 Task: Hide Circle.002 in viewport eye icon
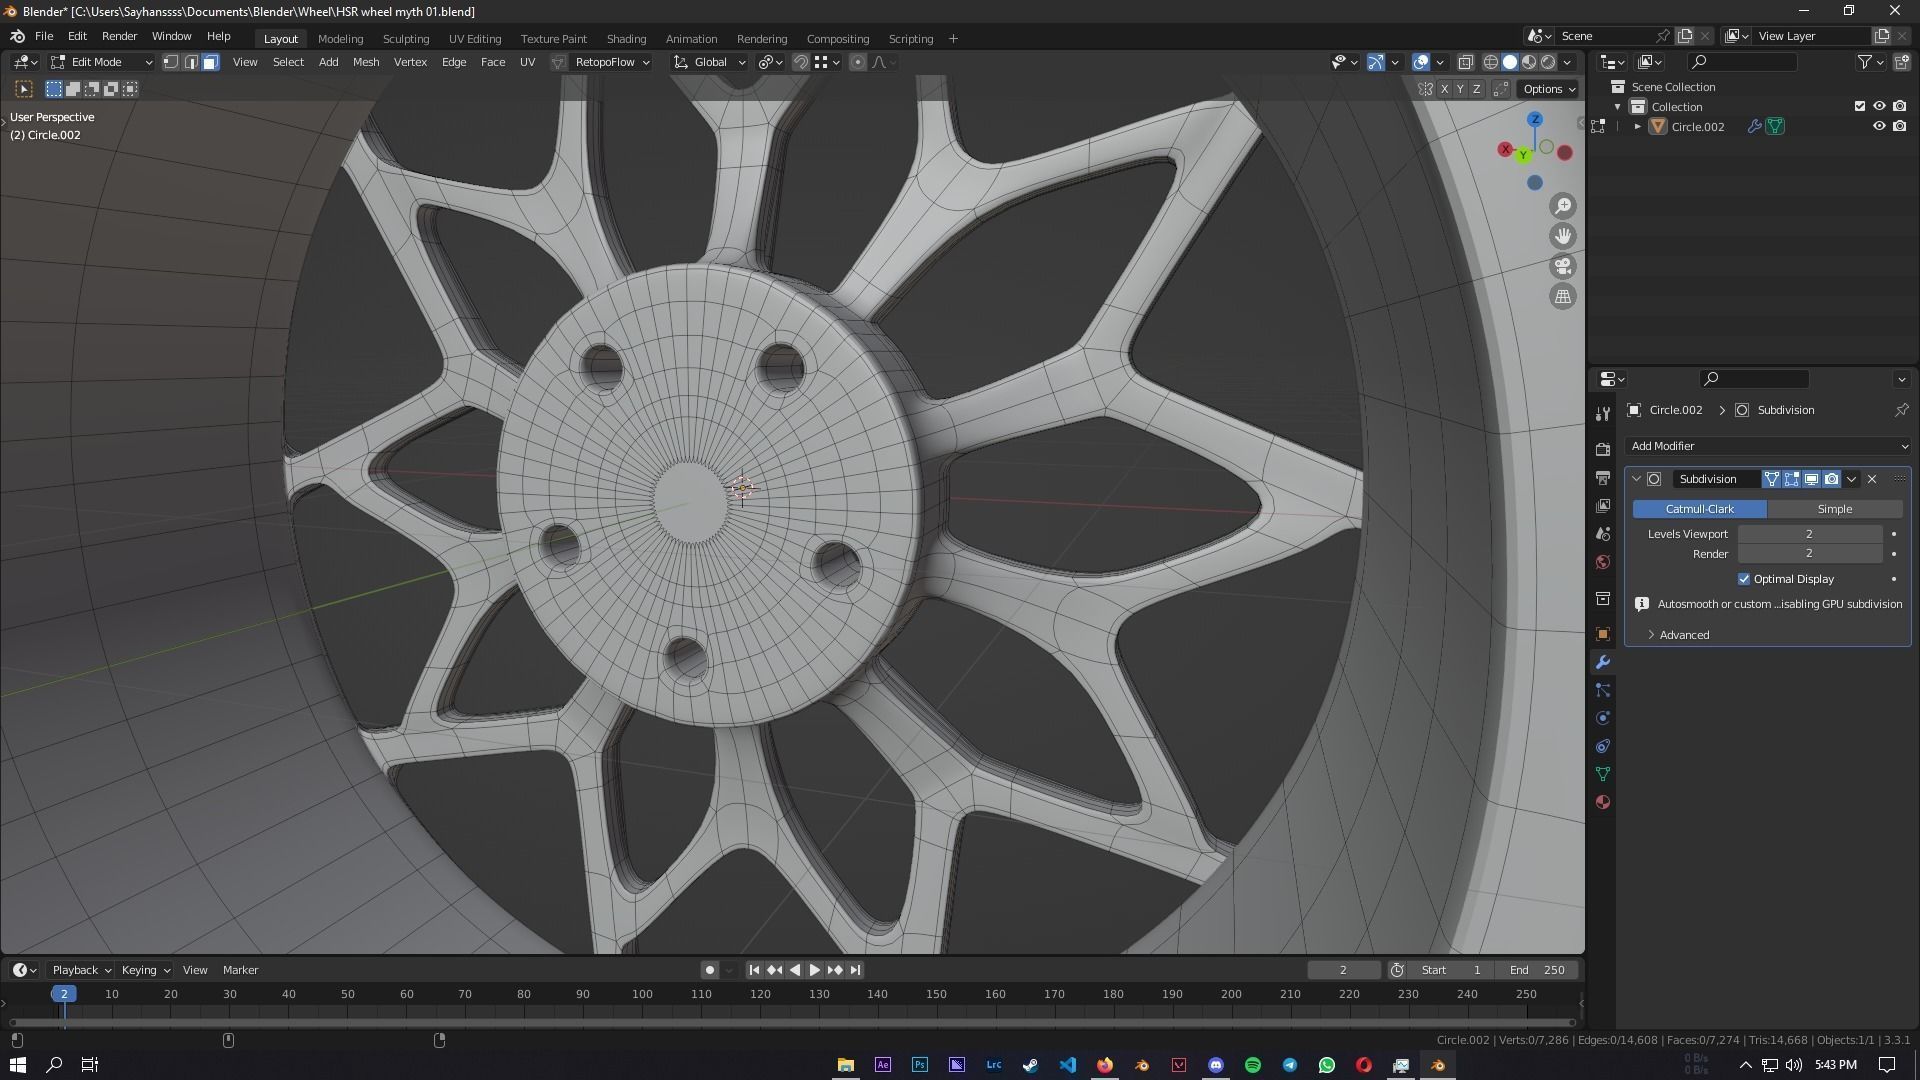pyautogui.click(x=1879, y=126)
